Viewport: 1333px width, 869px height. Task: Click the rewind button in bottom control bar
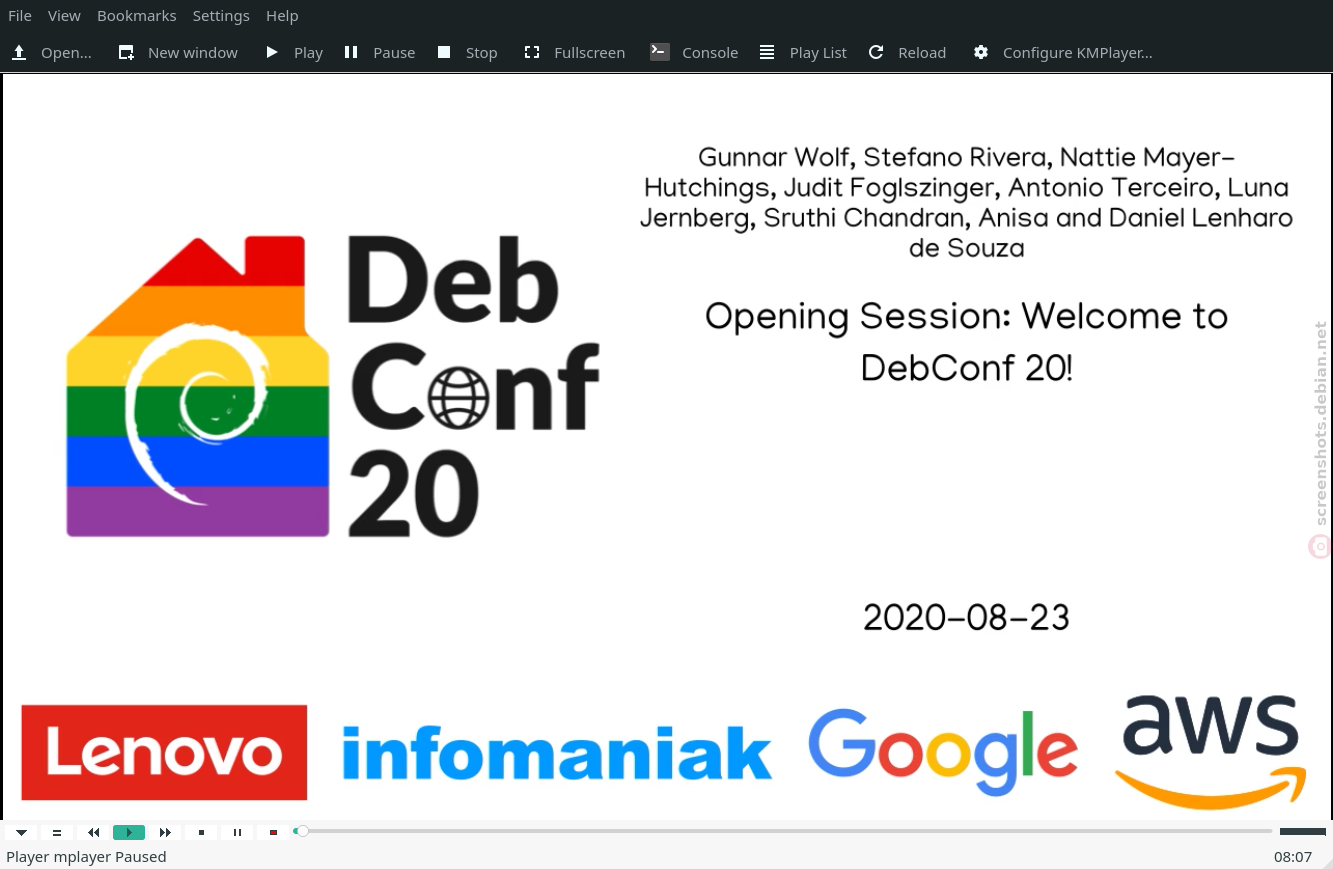point(93,832)
